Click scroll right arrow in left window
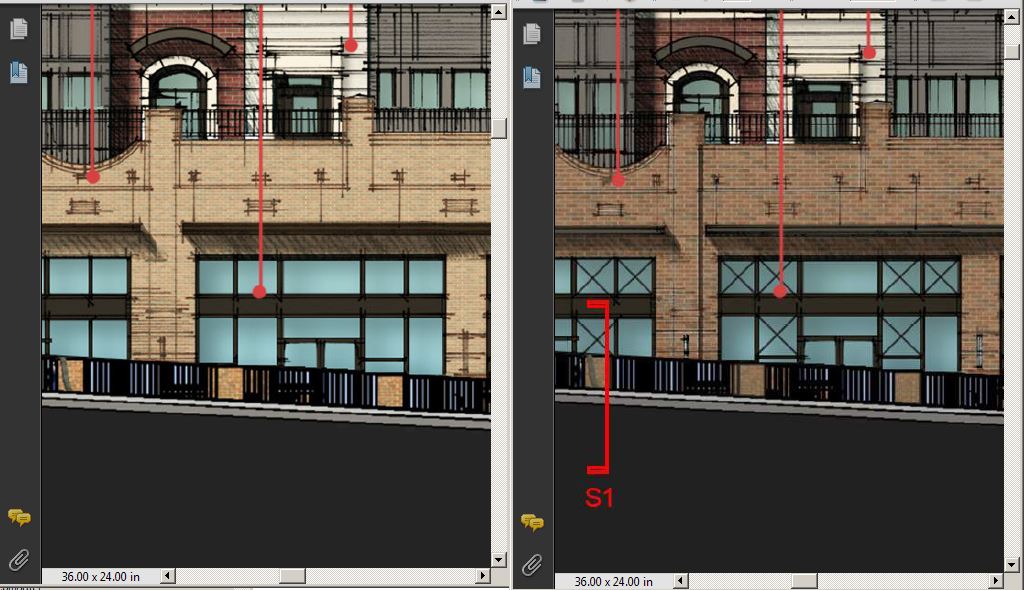Viewport: 1024px width, 590px height. 483,576
